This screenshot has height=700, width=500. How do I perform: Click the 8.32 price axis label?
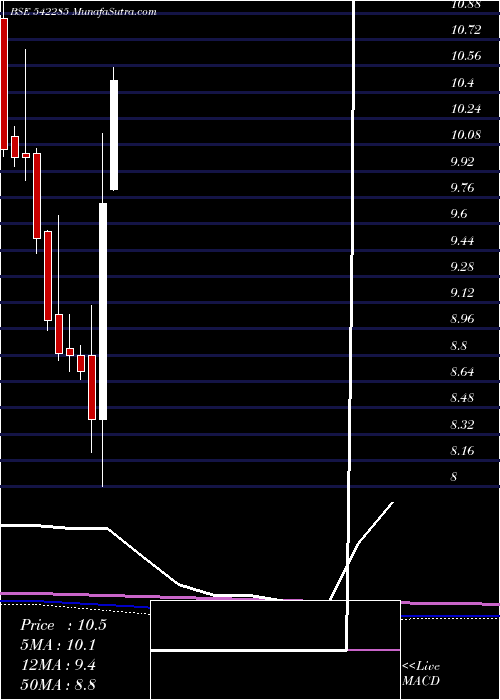coord(462,425)
